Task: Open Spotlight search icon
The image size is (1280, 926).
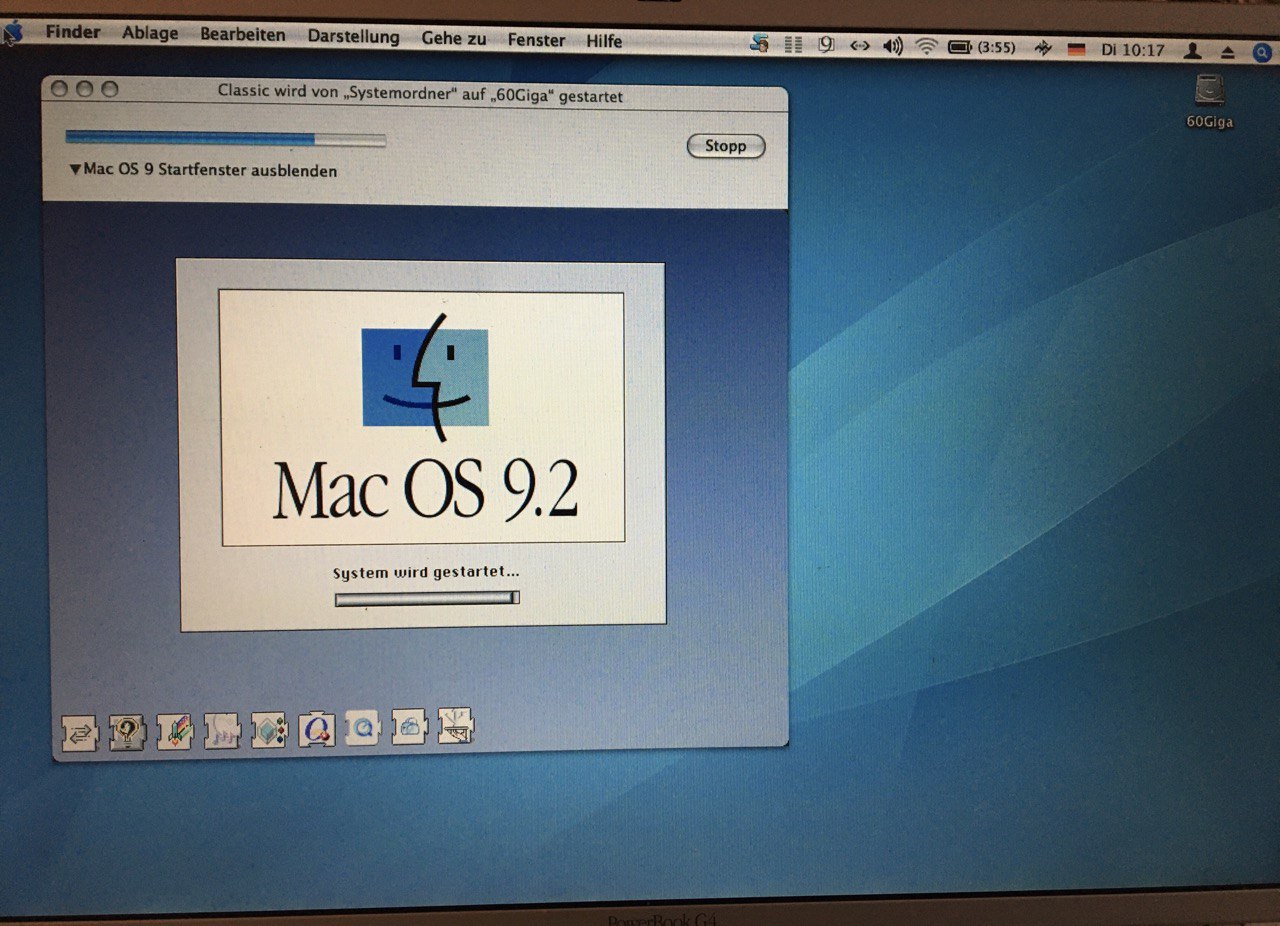Action: tap(1262, 52)
